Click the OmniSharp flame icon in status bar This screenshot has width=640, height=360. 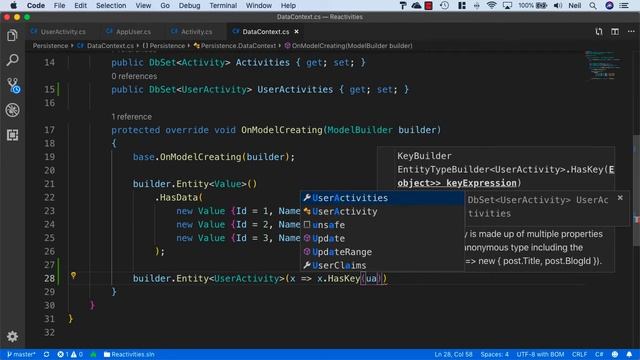(93, 354)
